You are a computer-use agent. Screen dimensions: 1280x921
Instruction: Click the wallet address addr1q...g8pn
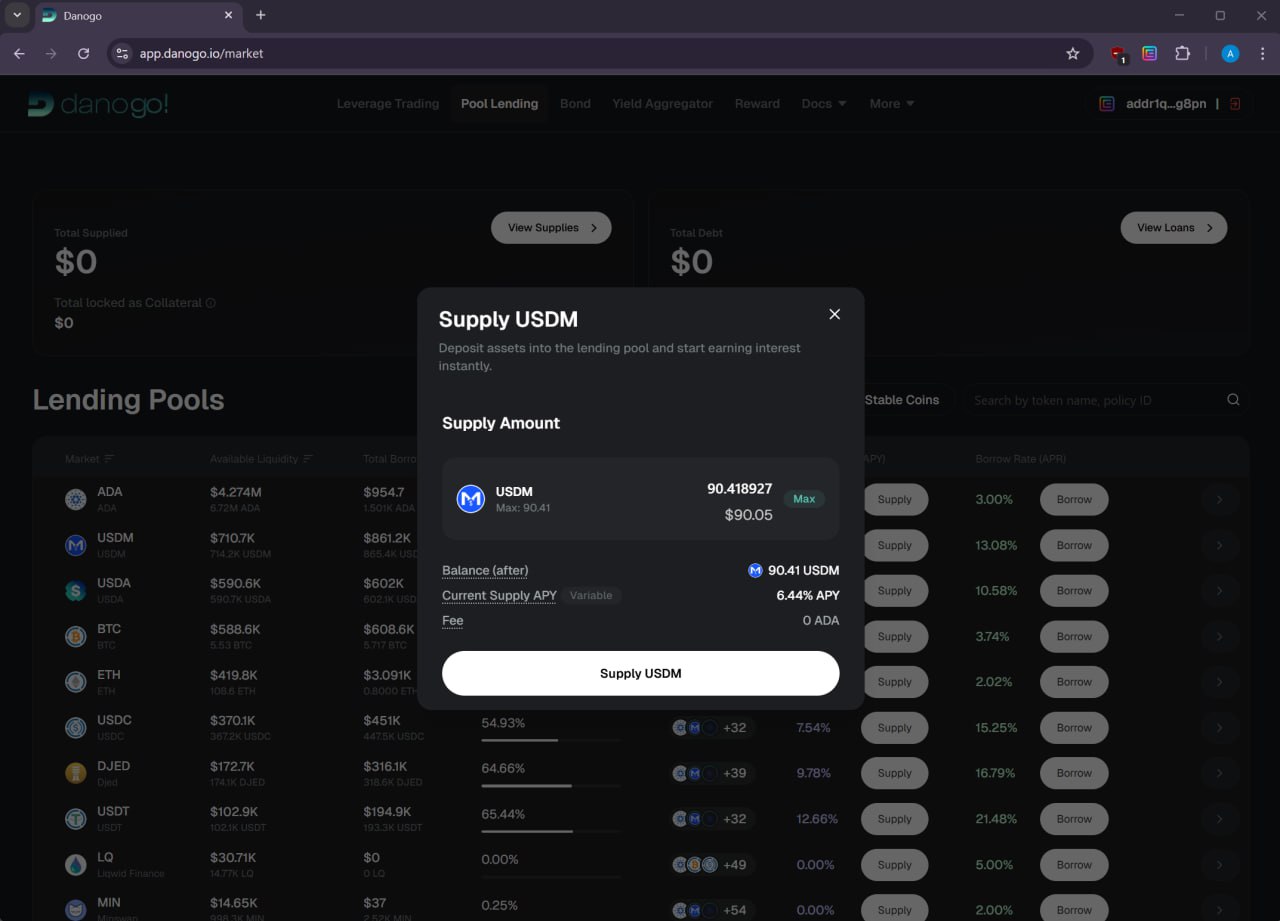click(1166, 104)
